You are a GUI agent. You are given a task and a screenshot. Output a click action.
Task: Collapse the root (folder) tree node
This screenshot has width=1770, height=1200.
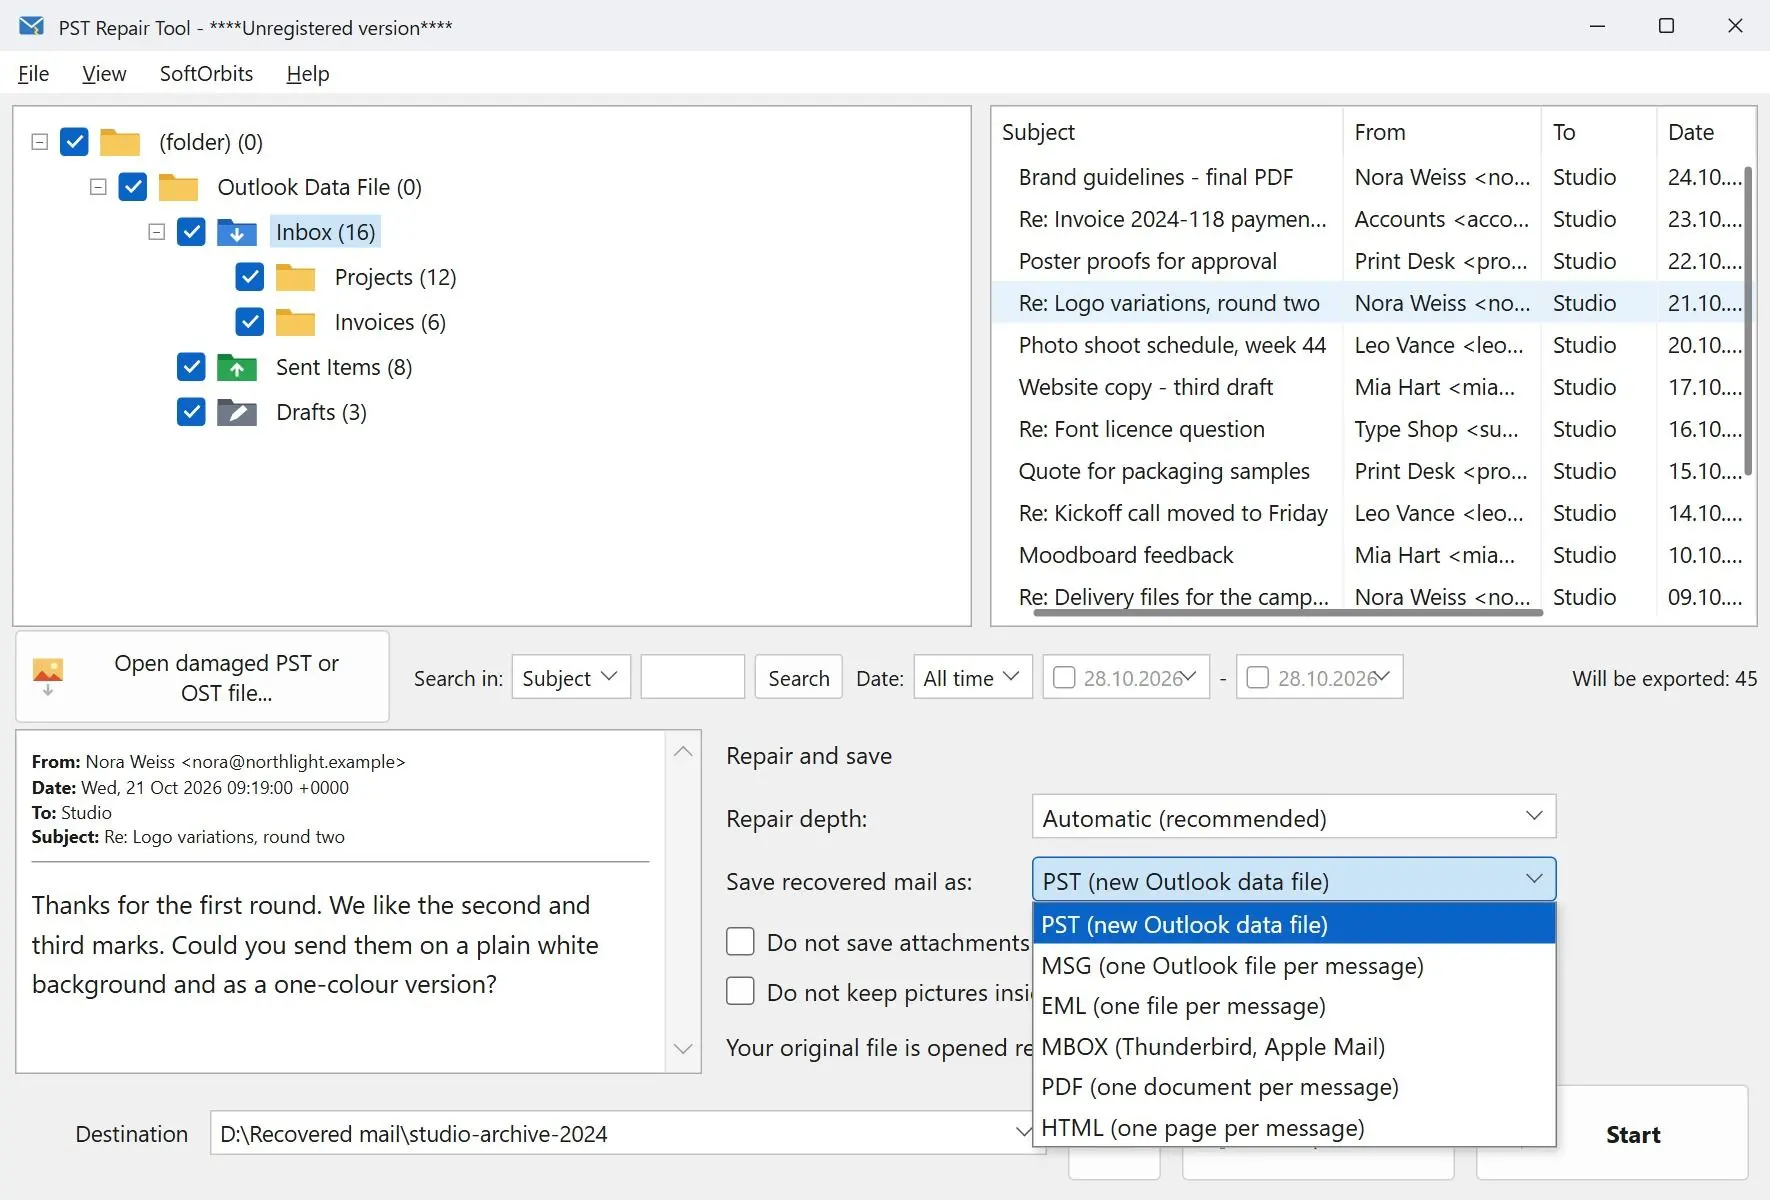[40, 142]
